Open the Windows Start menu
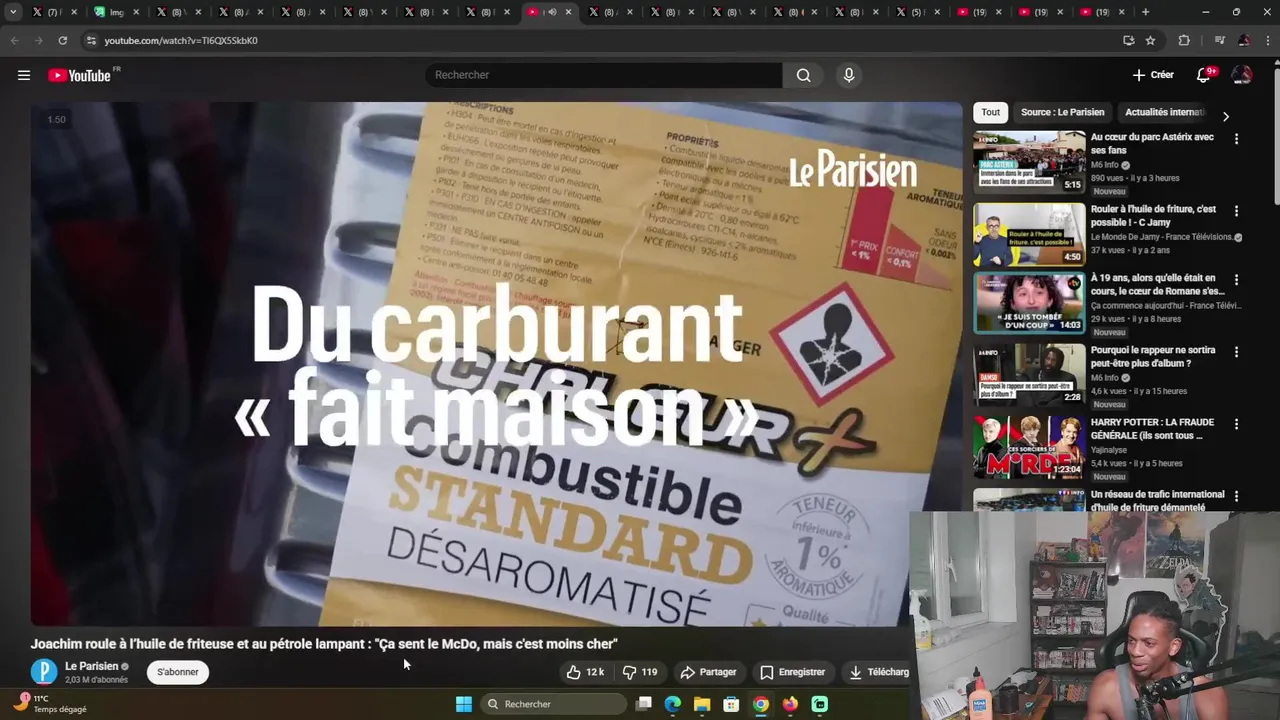The width and height of the screenshot is (1280, 720). pyautogui.click(x=464, y=704)
